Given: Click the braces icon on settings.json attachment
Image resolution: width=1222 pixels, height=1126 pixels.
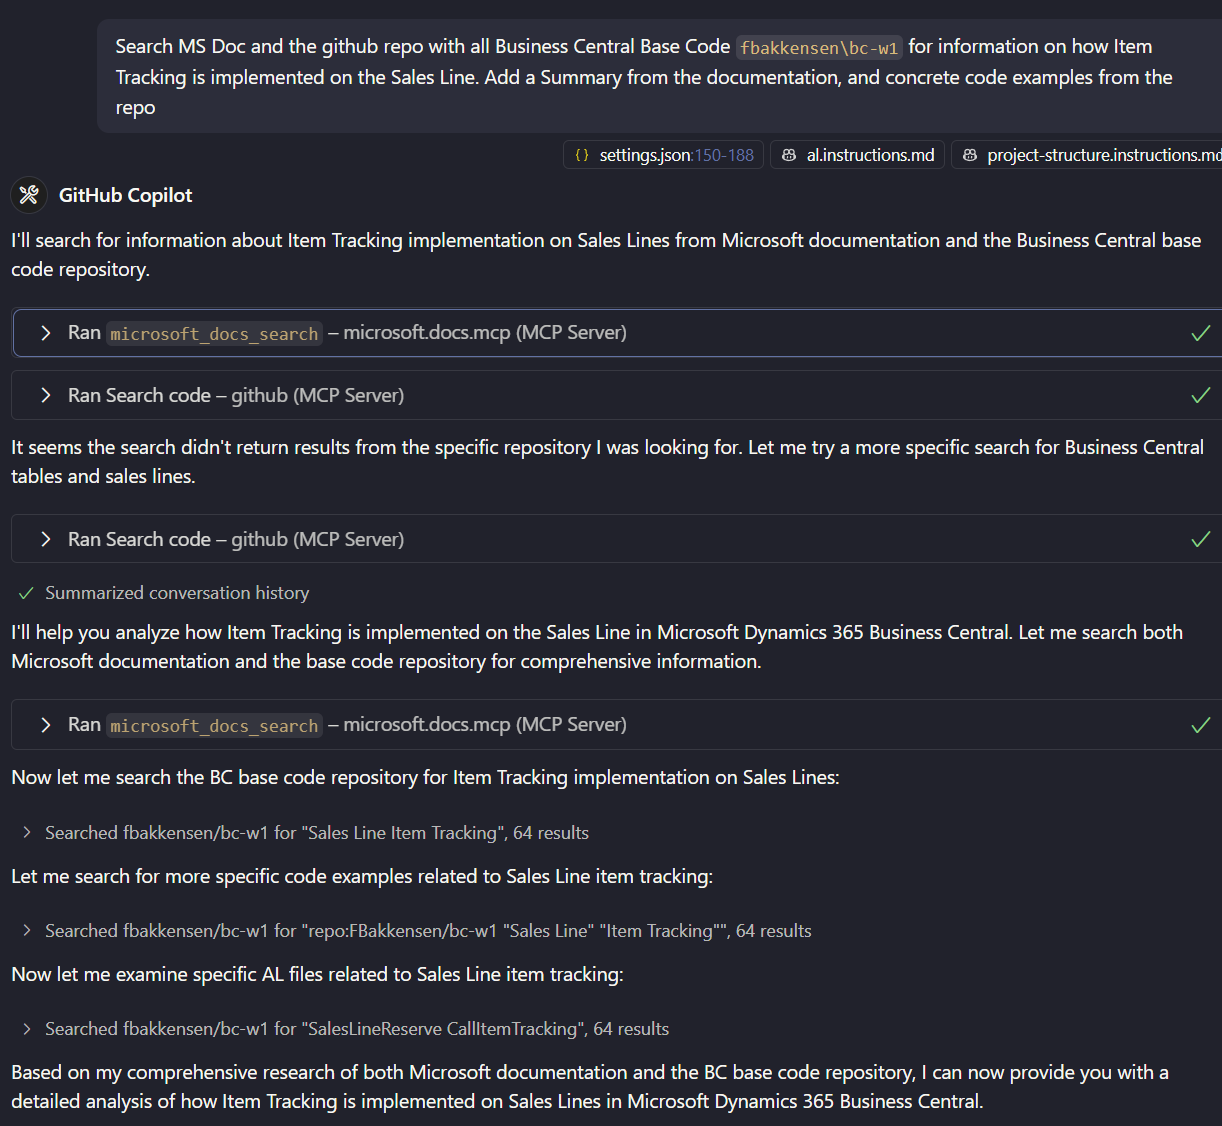Looking at the screenshot, I should (582, 155).
